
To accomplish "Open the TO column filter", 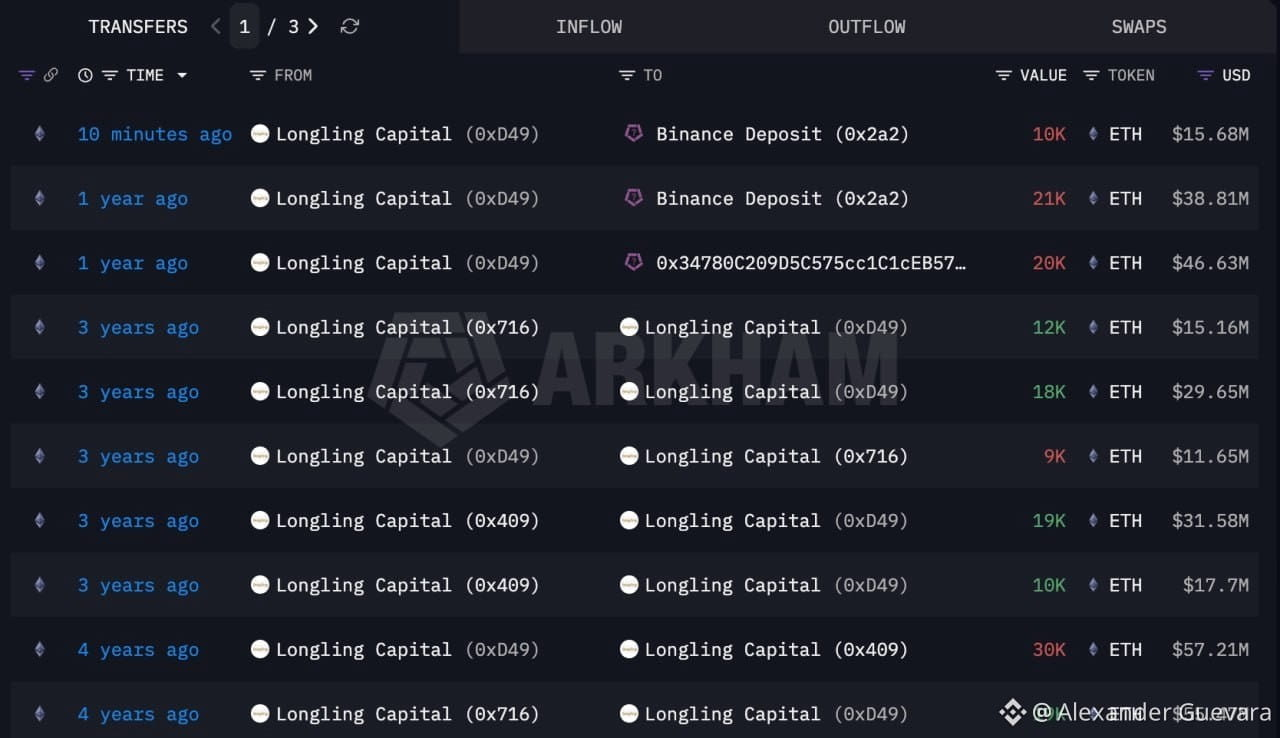I will [627, 75].
